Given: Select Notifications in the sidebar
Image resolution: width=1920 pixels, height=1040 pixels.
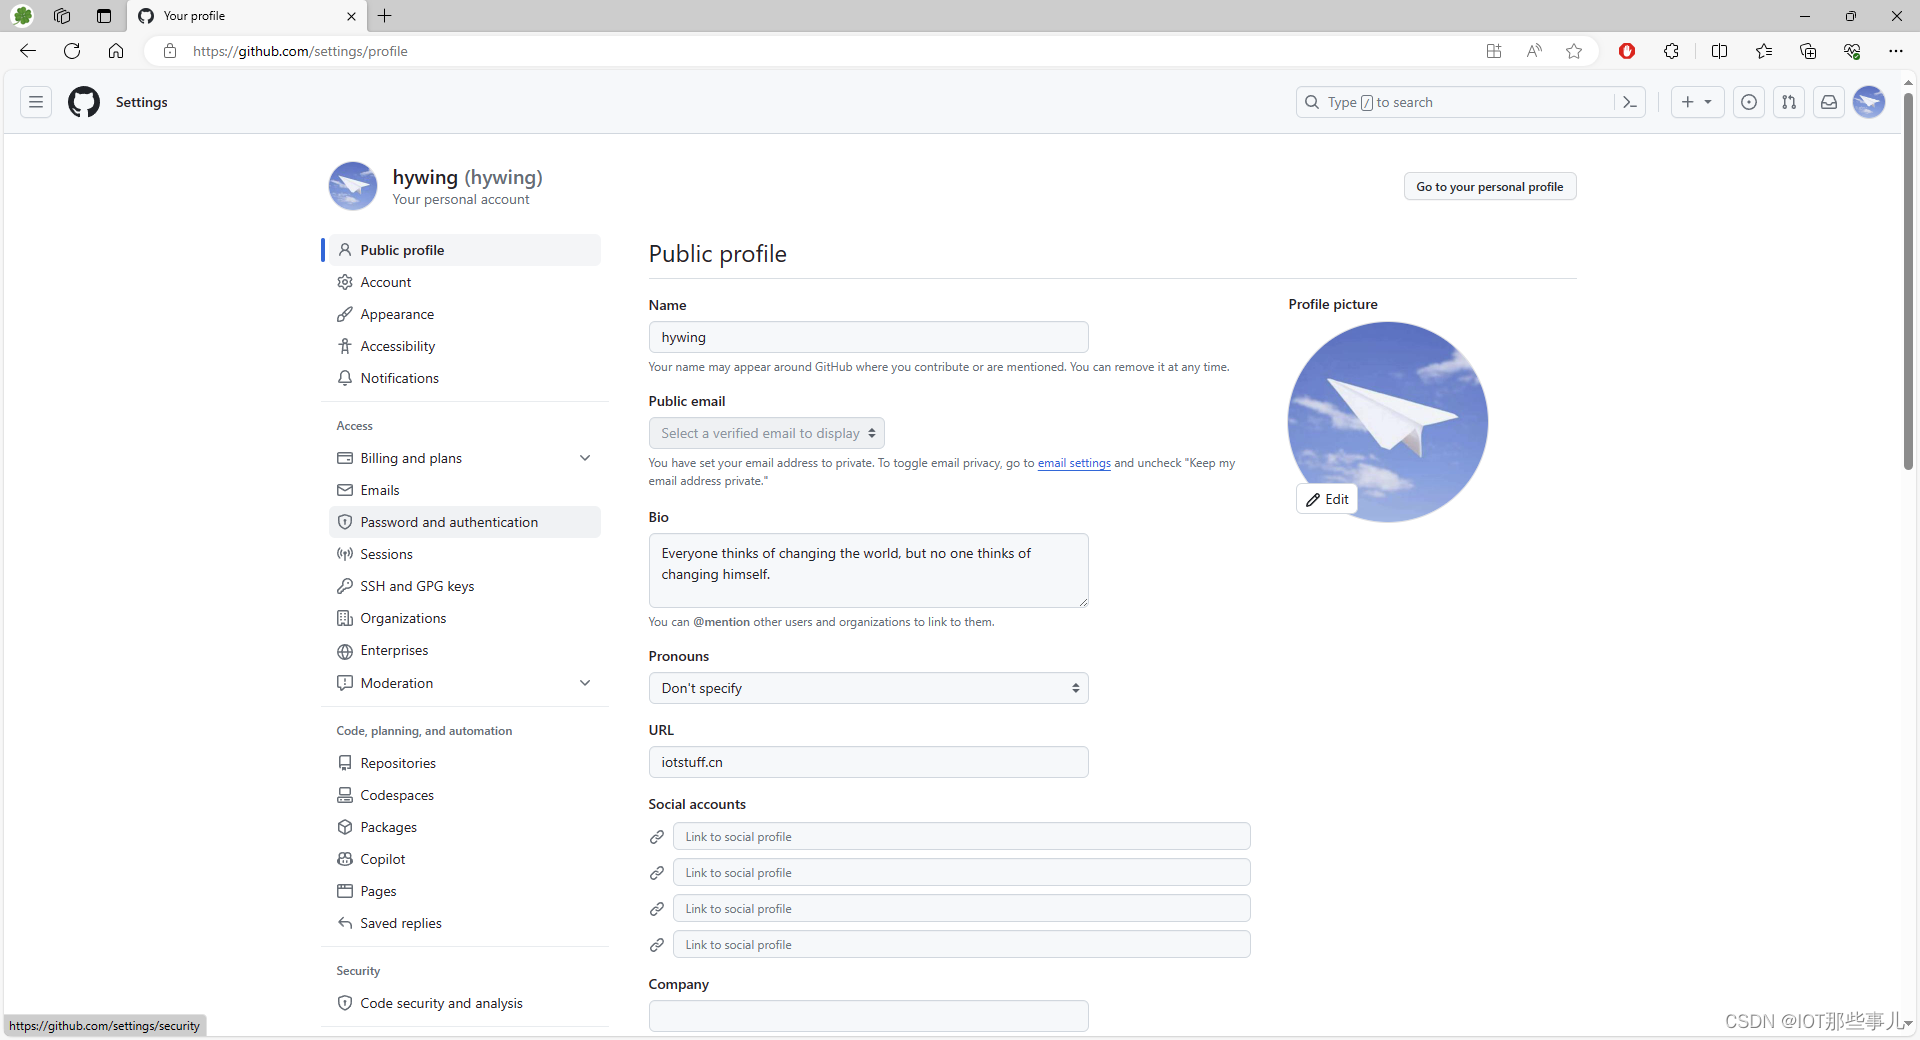Looking at the screenshot, I should [x=400, y=378].
